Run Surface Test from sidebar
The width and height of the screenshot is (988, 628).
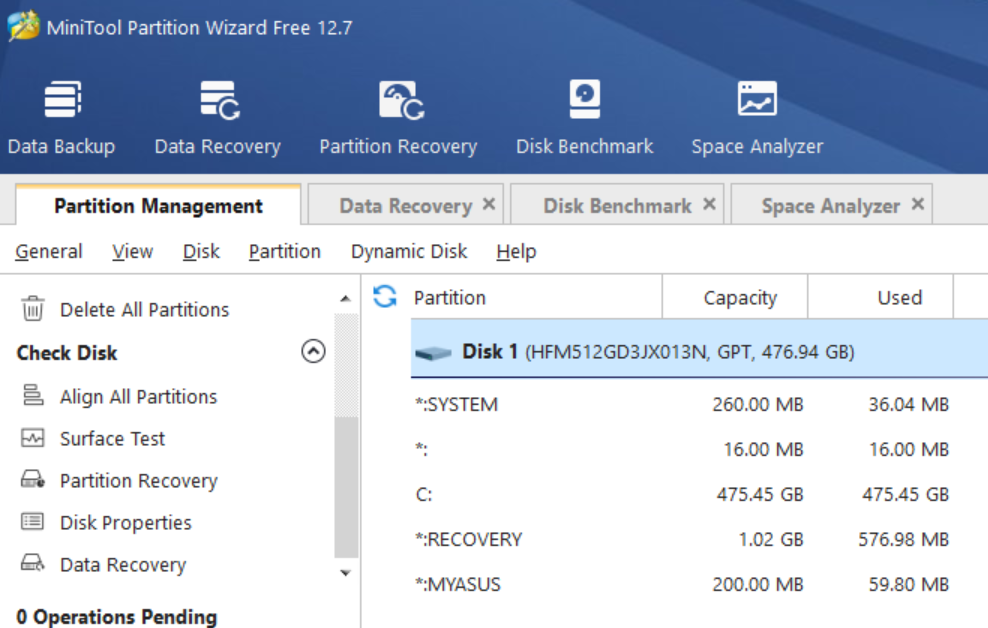[x=112, y=438]
